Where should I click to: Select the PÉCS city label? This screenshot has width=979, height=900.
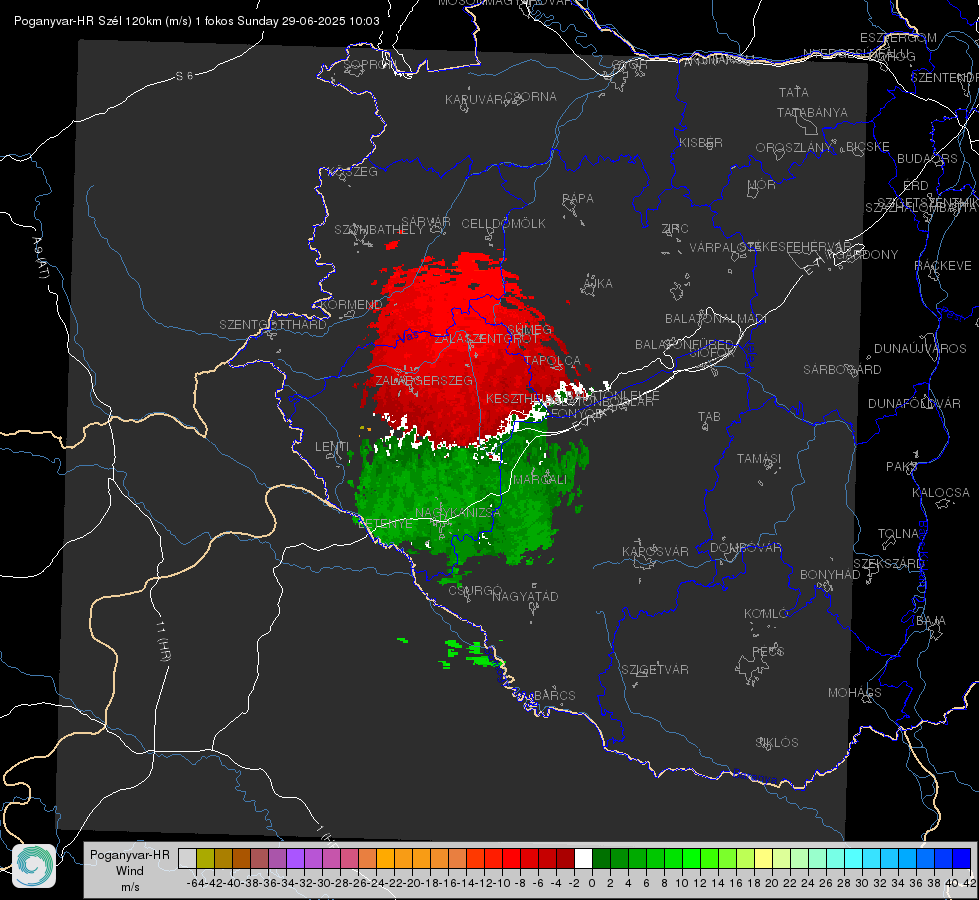pos(768,651)
